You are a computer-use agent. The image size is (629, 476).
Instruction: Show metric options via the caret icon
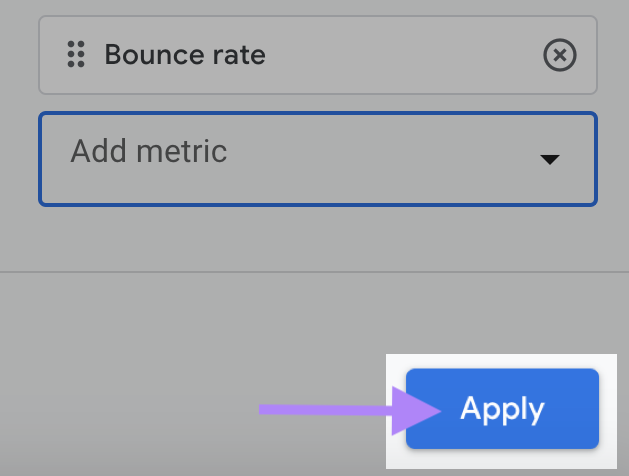[548, 160]
